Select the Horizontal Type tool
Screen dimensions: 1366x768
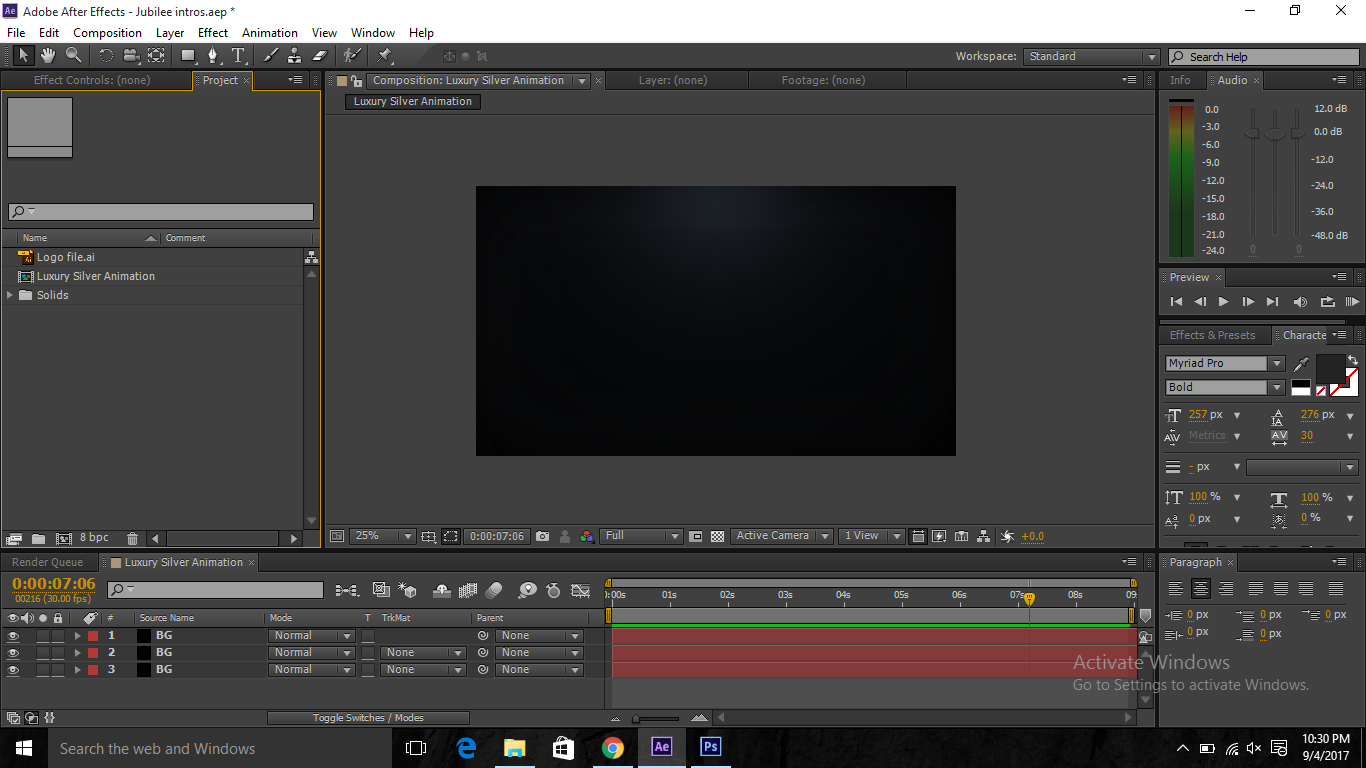pos(238,56)
